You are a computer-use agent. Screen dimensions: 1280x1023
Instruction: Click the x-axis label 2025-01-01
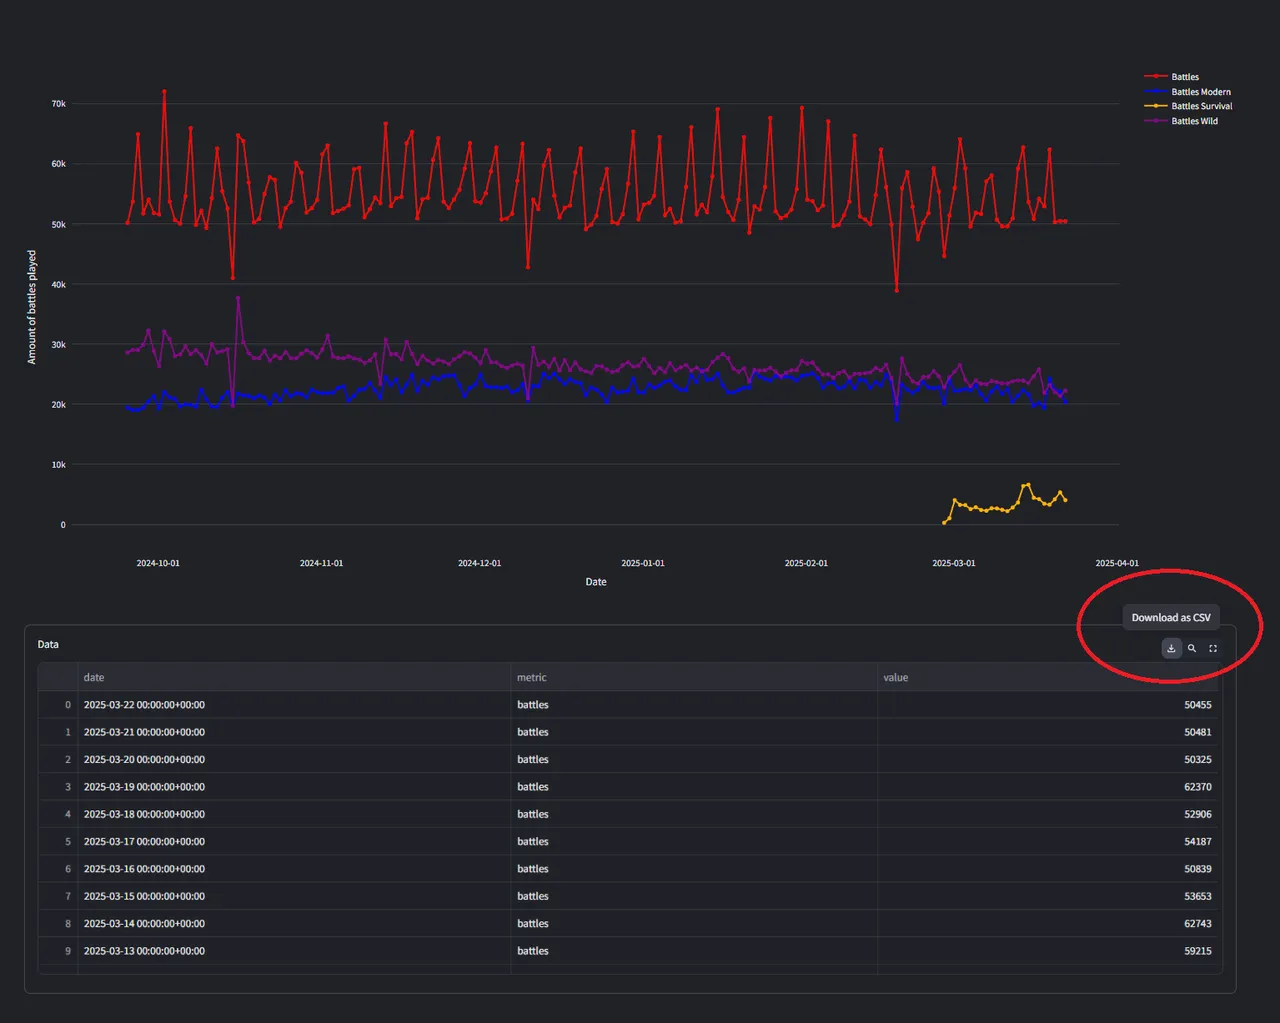[643, 563]
